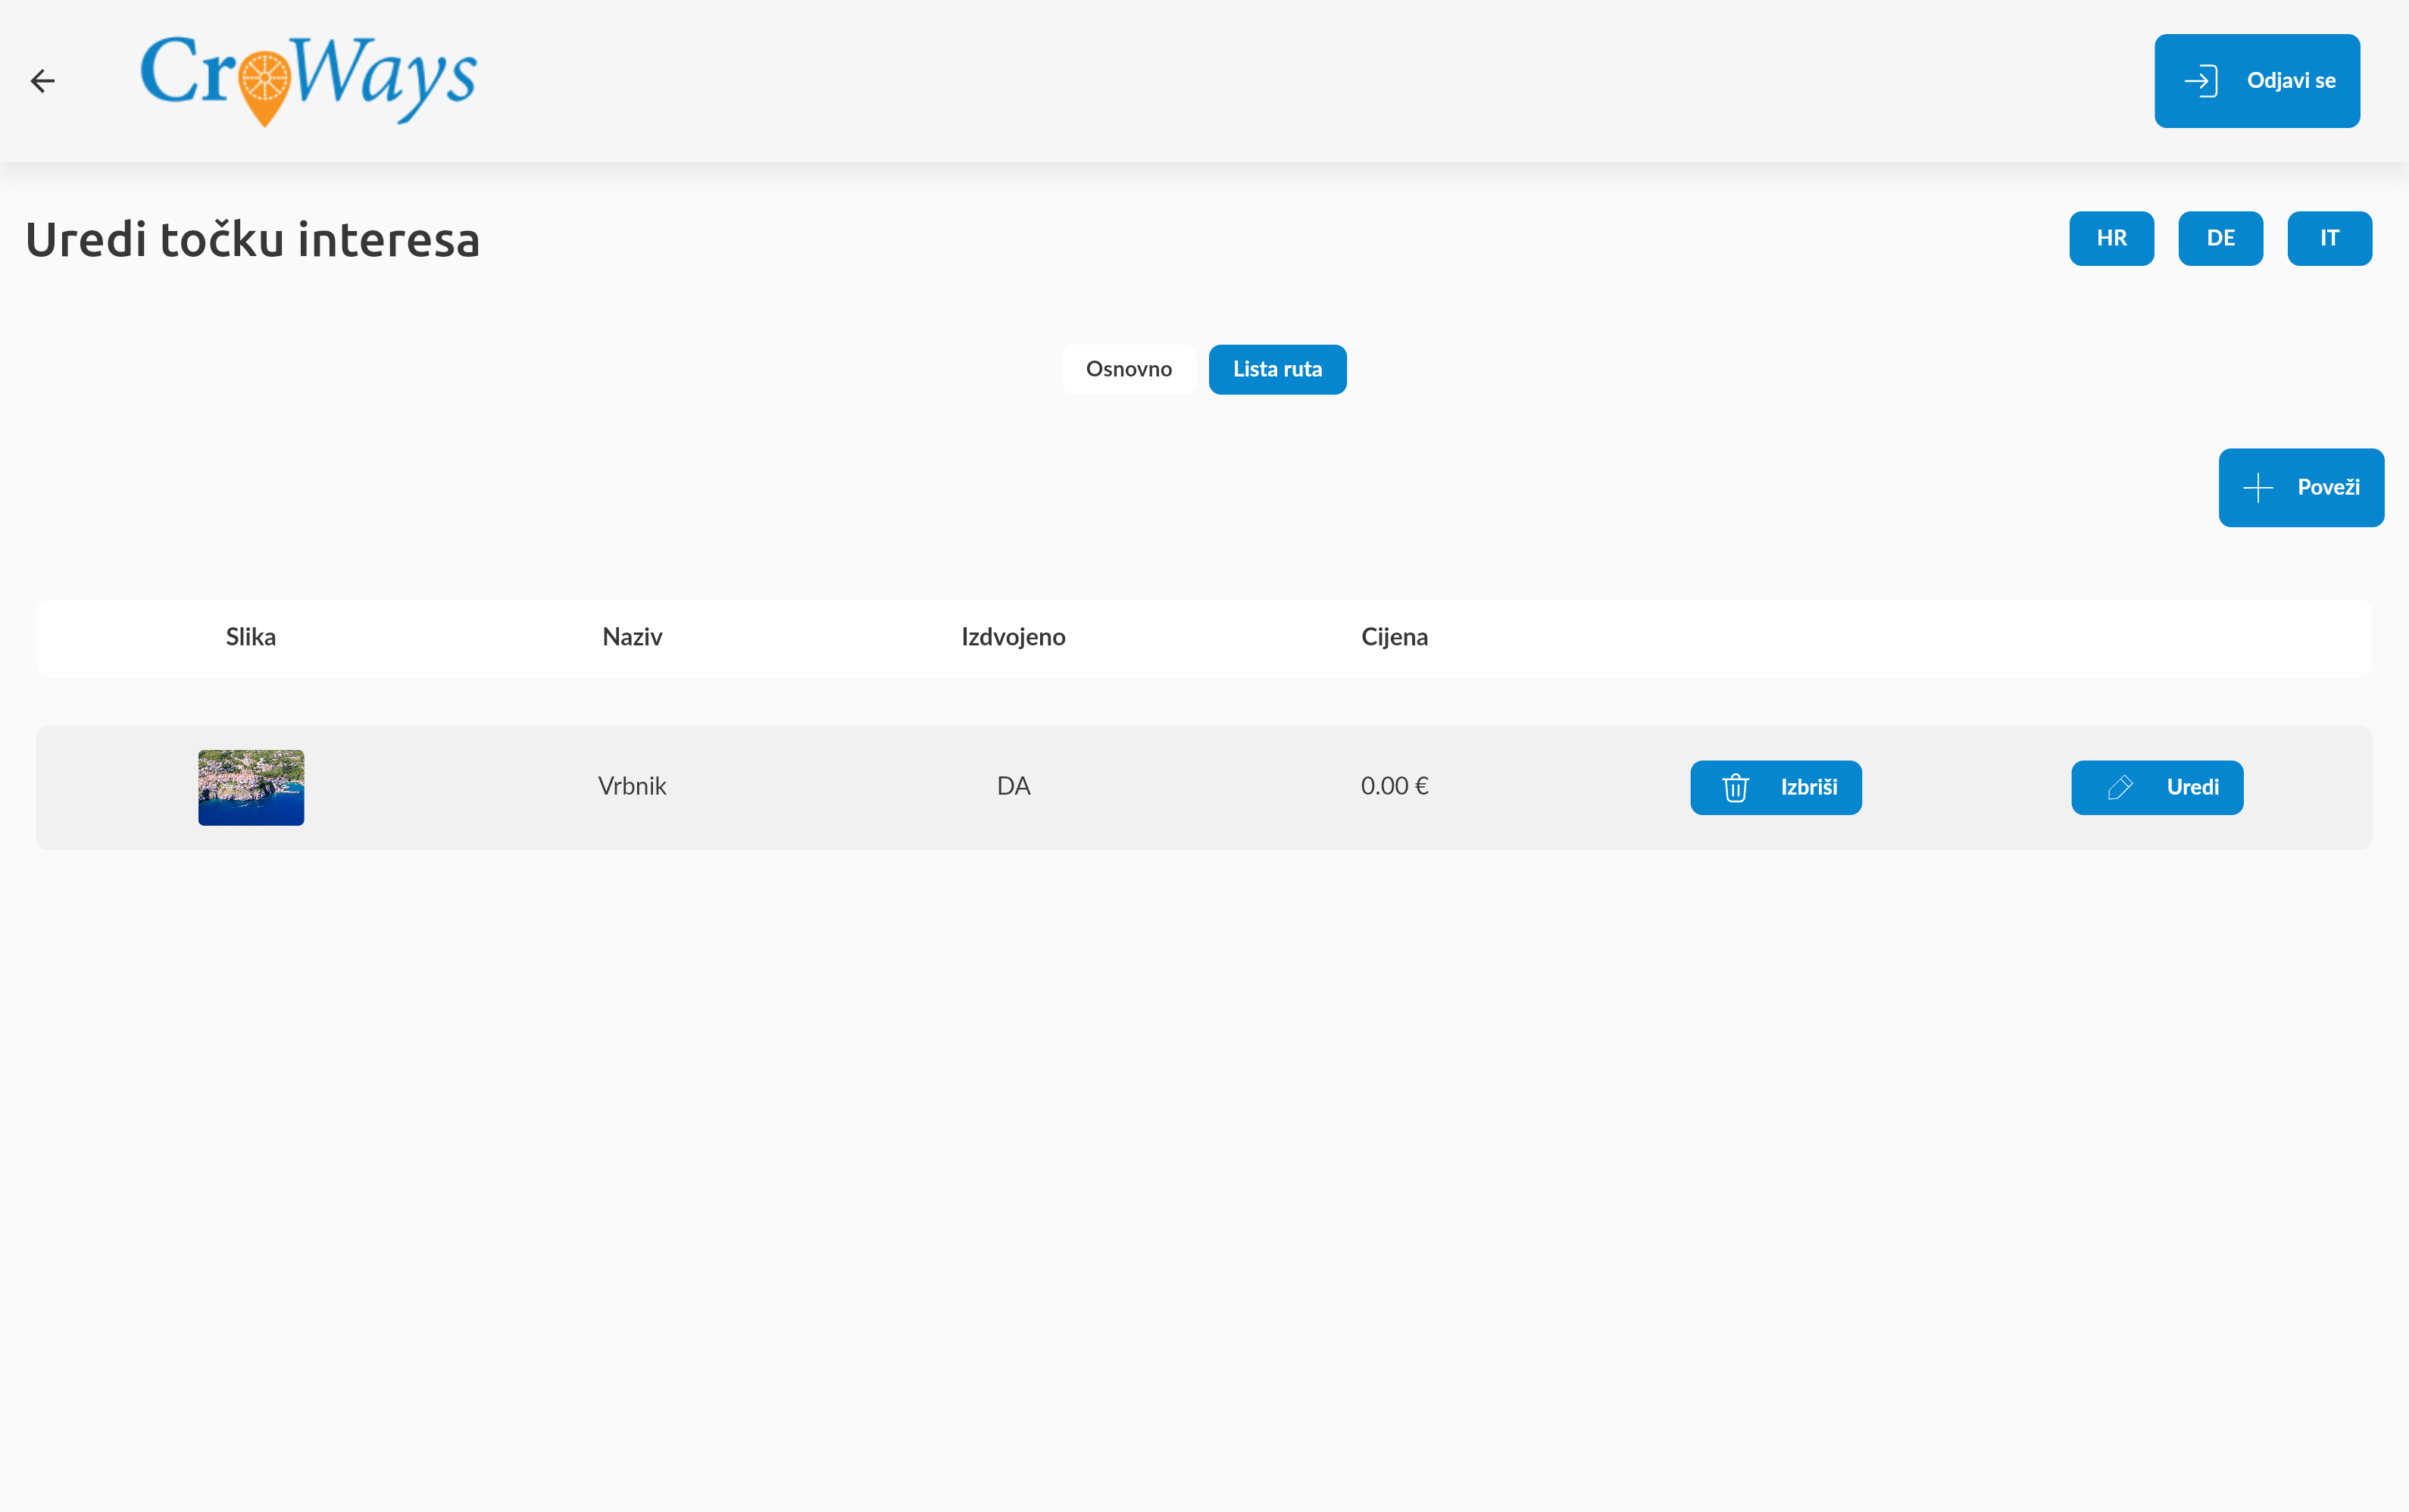2409x1512 pixels.
Task: Select the Lista ruta tab
Action: (1276, 370)
